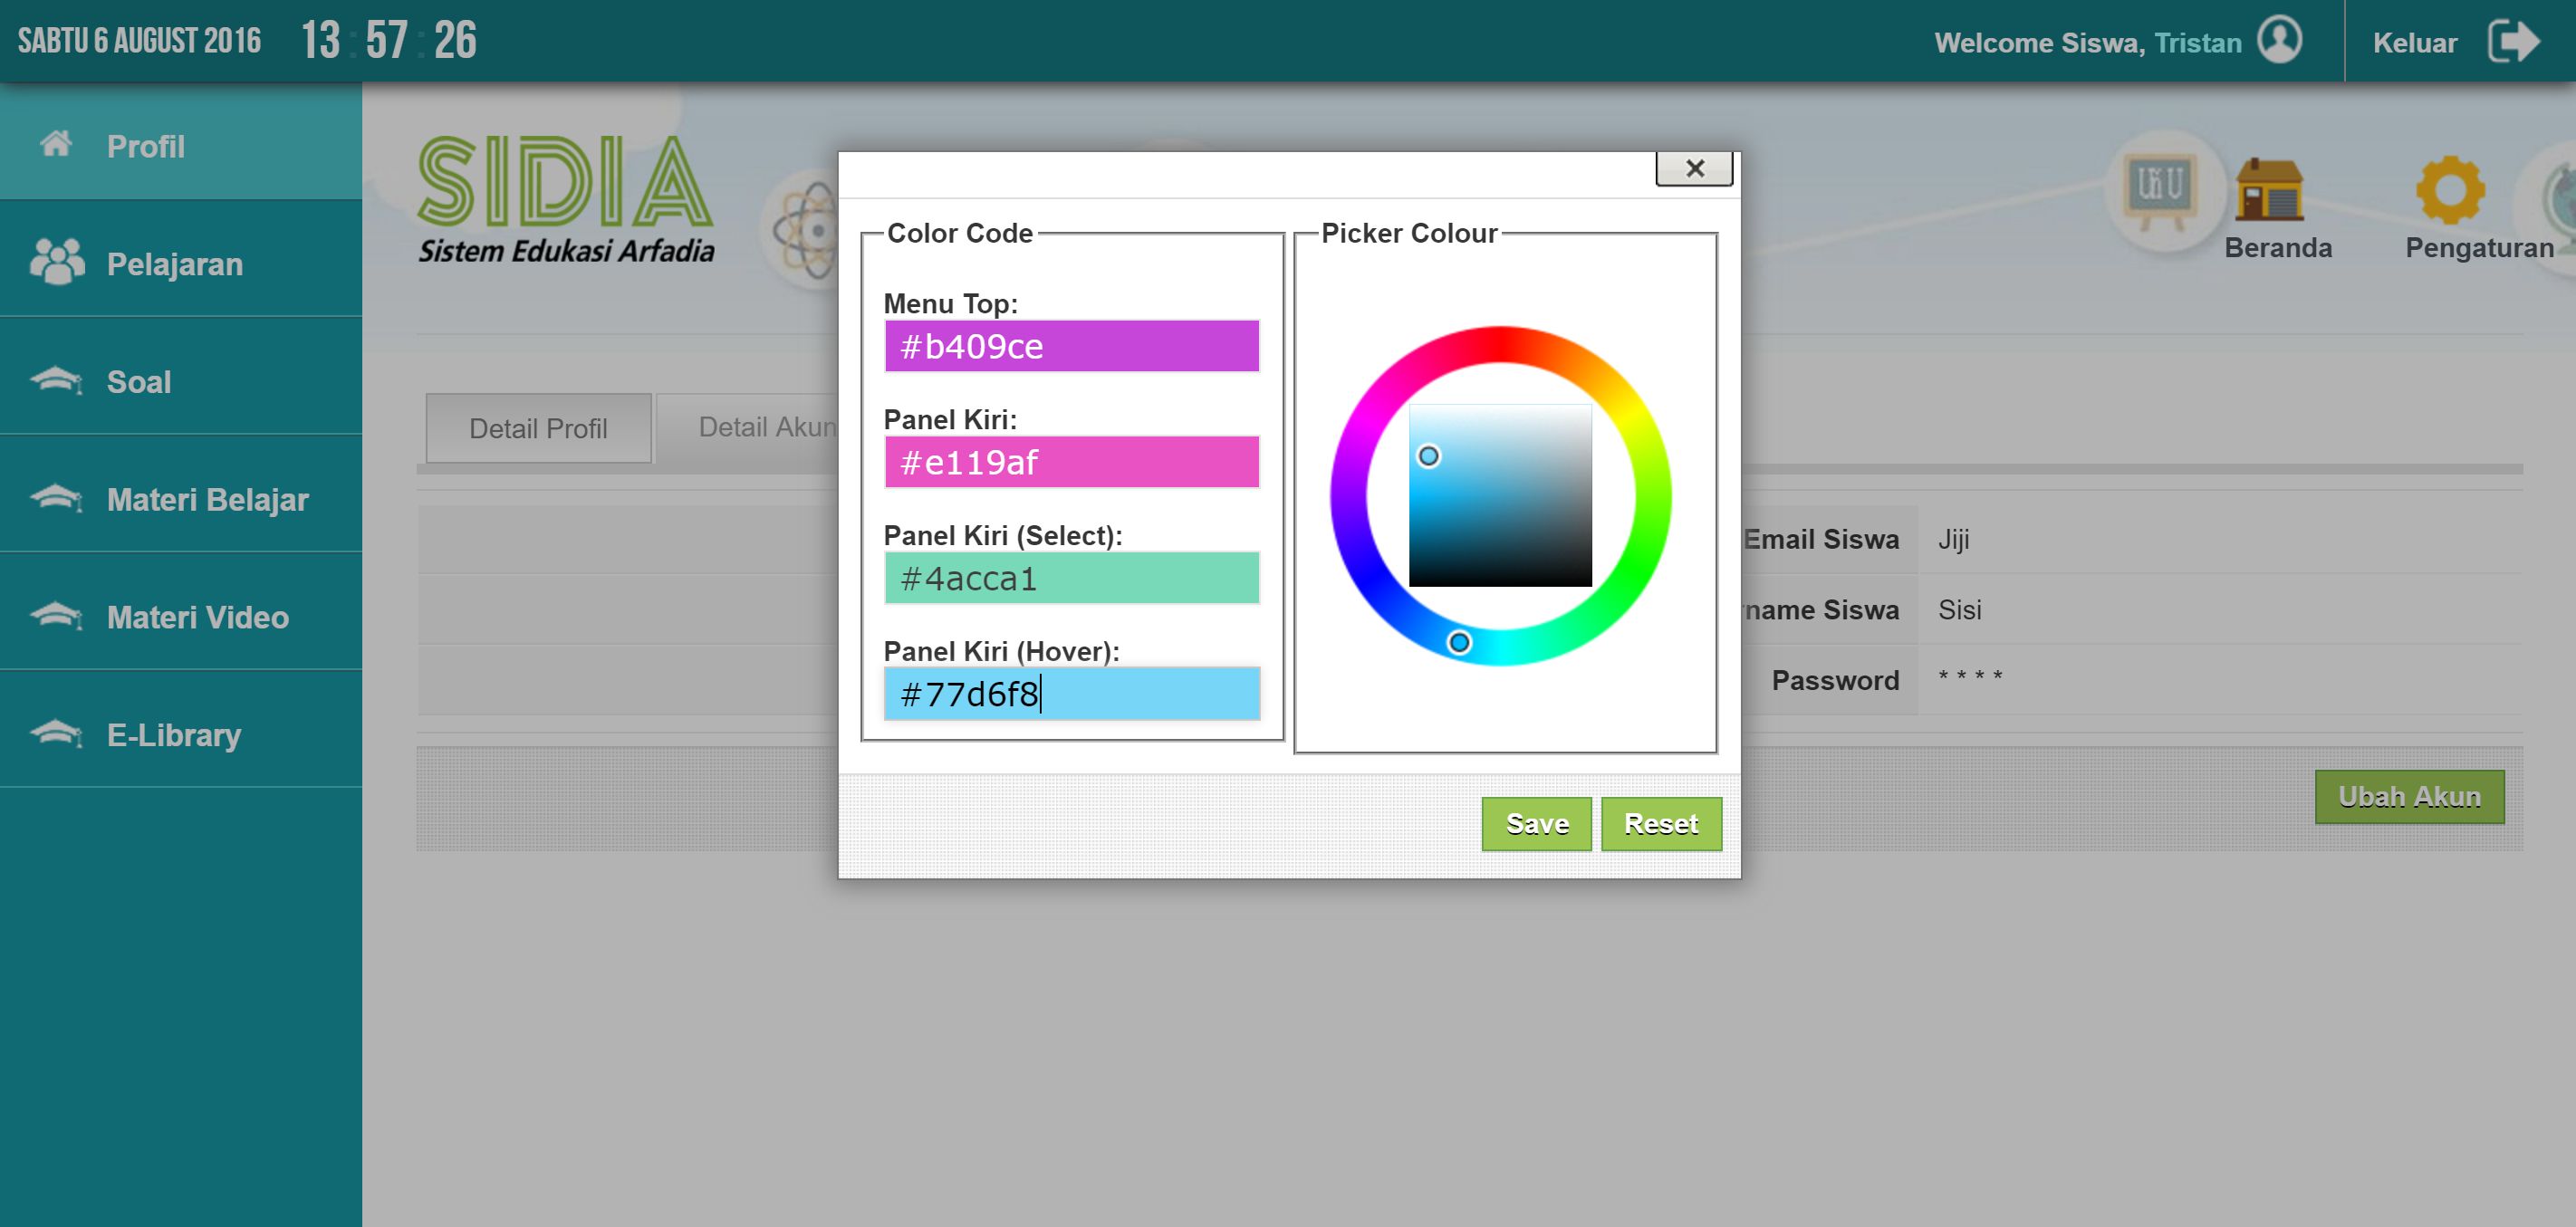Close the color settings dialog

(1694, 168)
